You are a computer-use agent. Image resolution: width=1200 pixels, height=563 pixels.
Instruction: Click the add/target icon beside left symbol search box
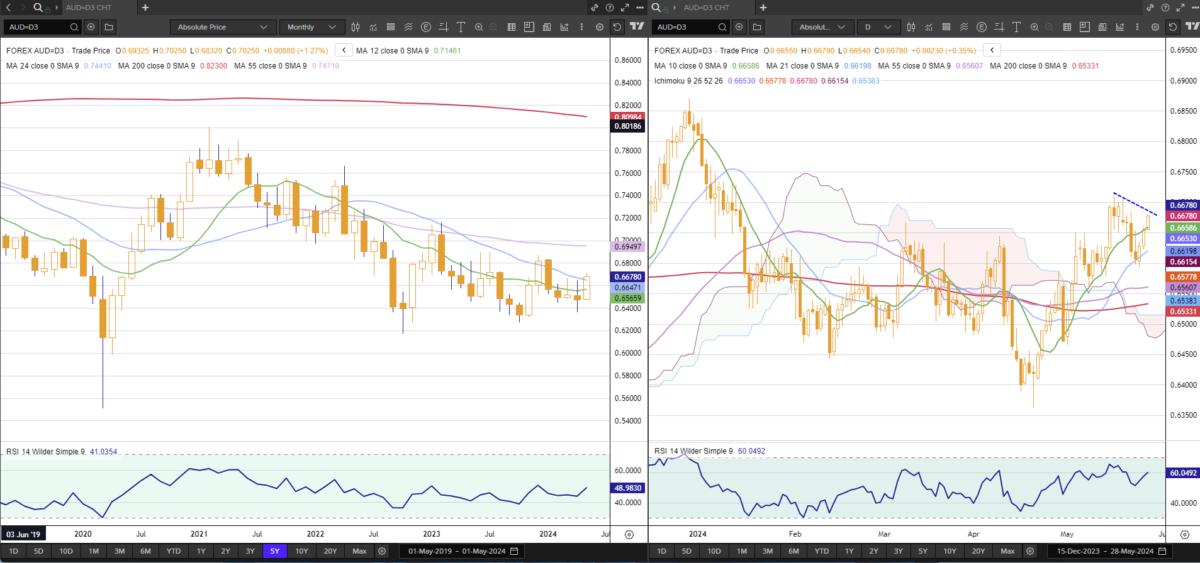[91, 27]
